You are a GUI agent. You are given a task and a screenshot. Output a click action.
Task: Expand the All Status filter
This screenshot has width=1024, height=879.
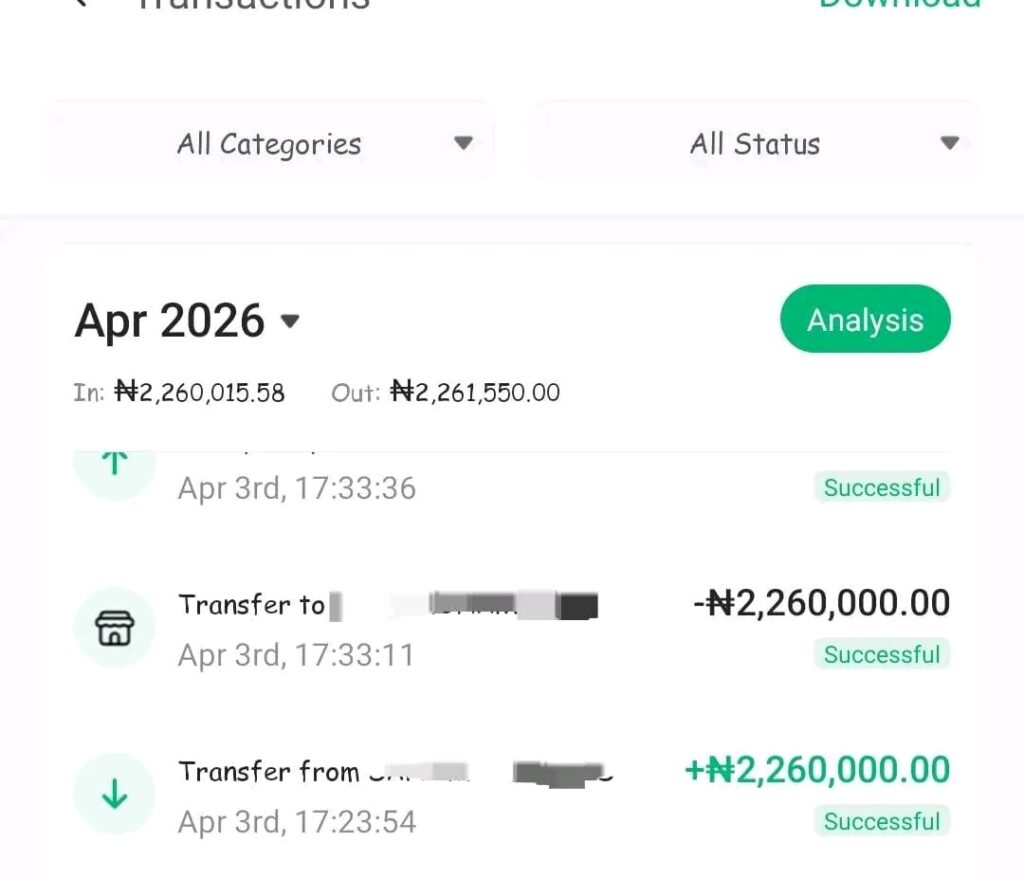pyautogui.click(x=755, y=143)
